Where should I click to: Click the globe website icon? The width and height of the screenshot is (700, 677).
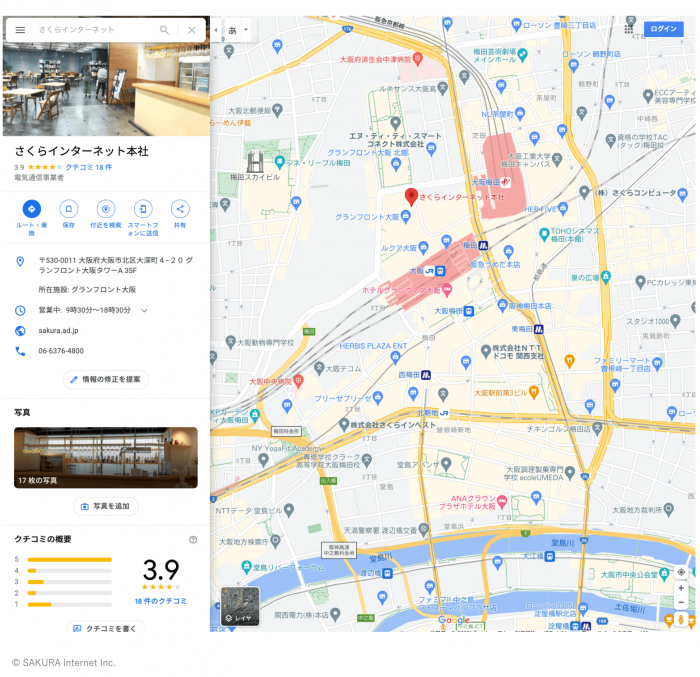click(20, 331)
